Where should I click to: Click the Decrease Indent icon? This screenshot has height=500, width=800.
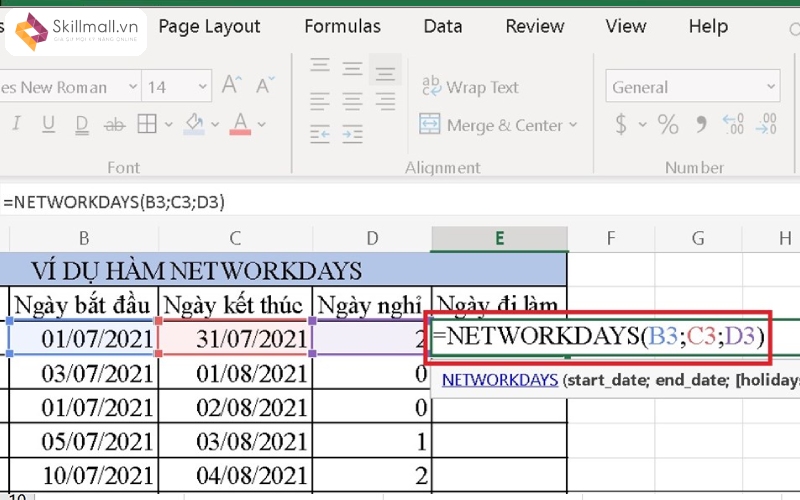320,132
